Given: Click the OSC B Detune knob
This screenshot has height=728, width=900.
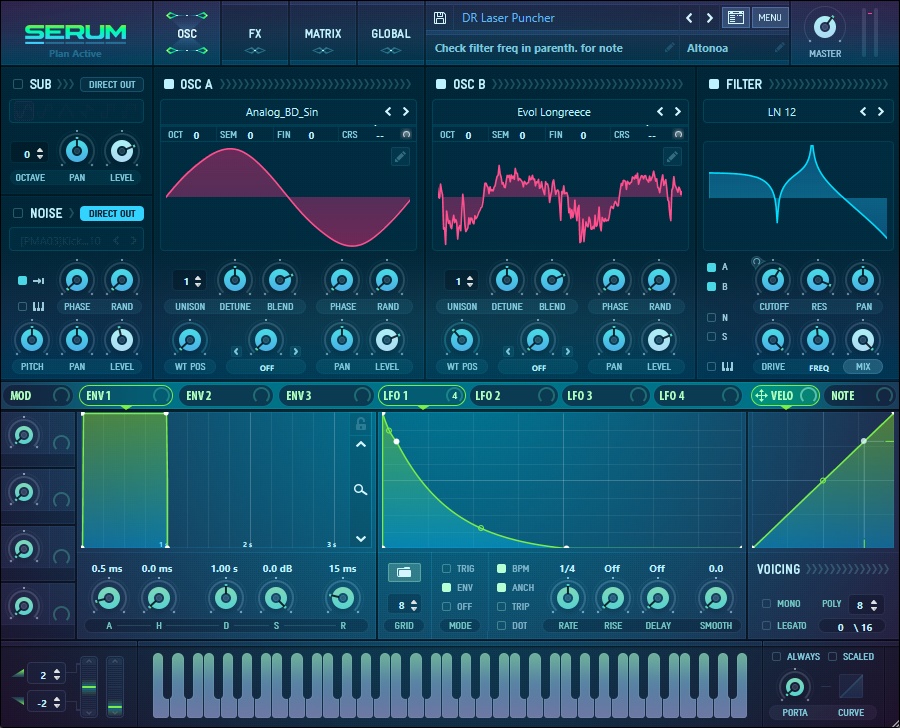Looking at the screenshot, I should (507, 280).
